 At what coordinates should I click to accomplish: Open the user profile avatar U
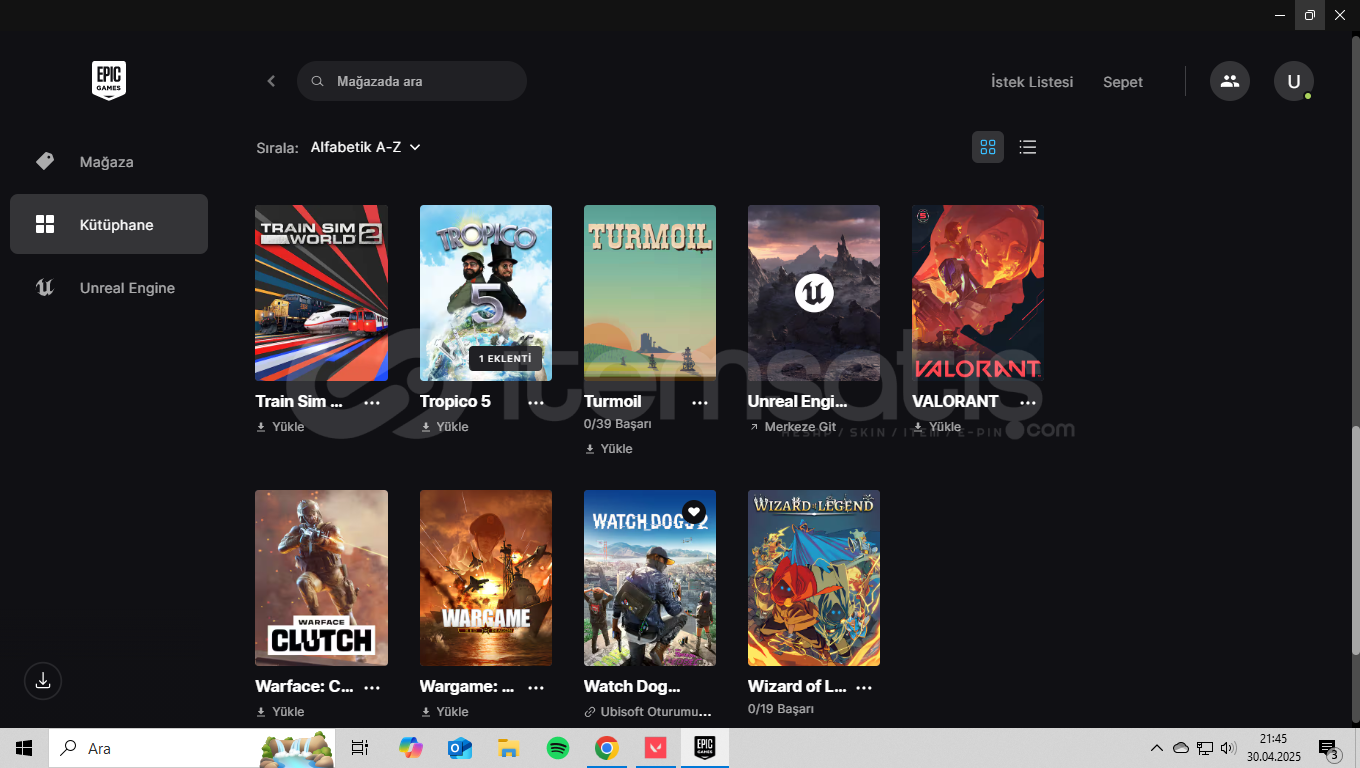(x=1293, y=81)
